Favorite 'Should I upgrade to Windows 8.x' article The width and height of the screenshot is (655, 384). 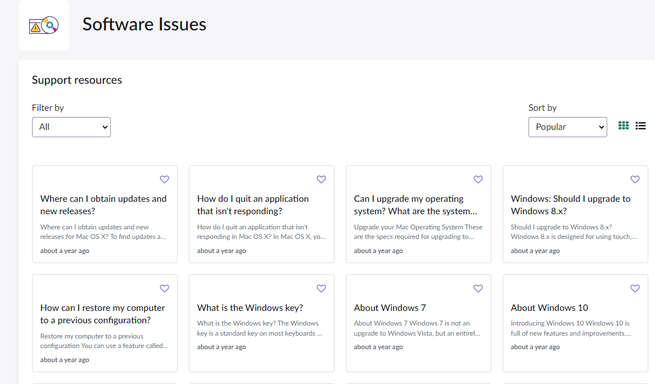pyautogui.click(x=635, y=179)
